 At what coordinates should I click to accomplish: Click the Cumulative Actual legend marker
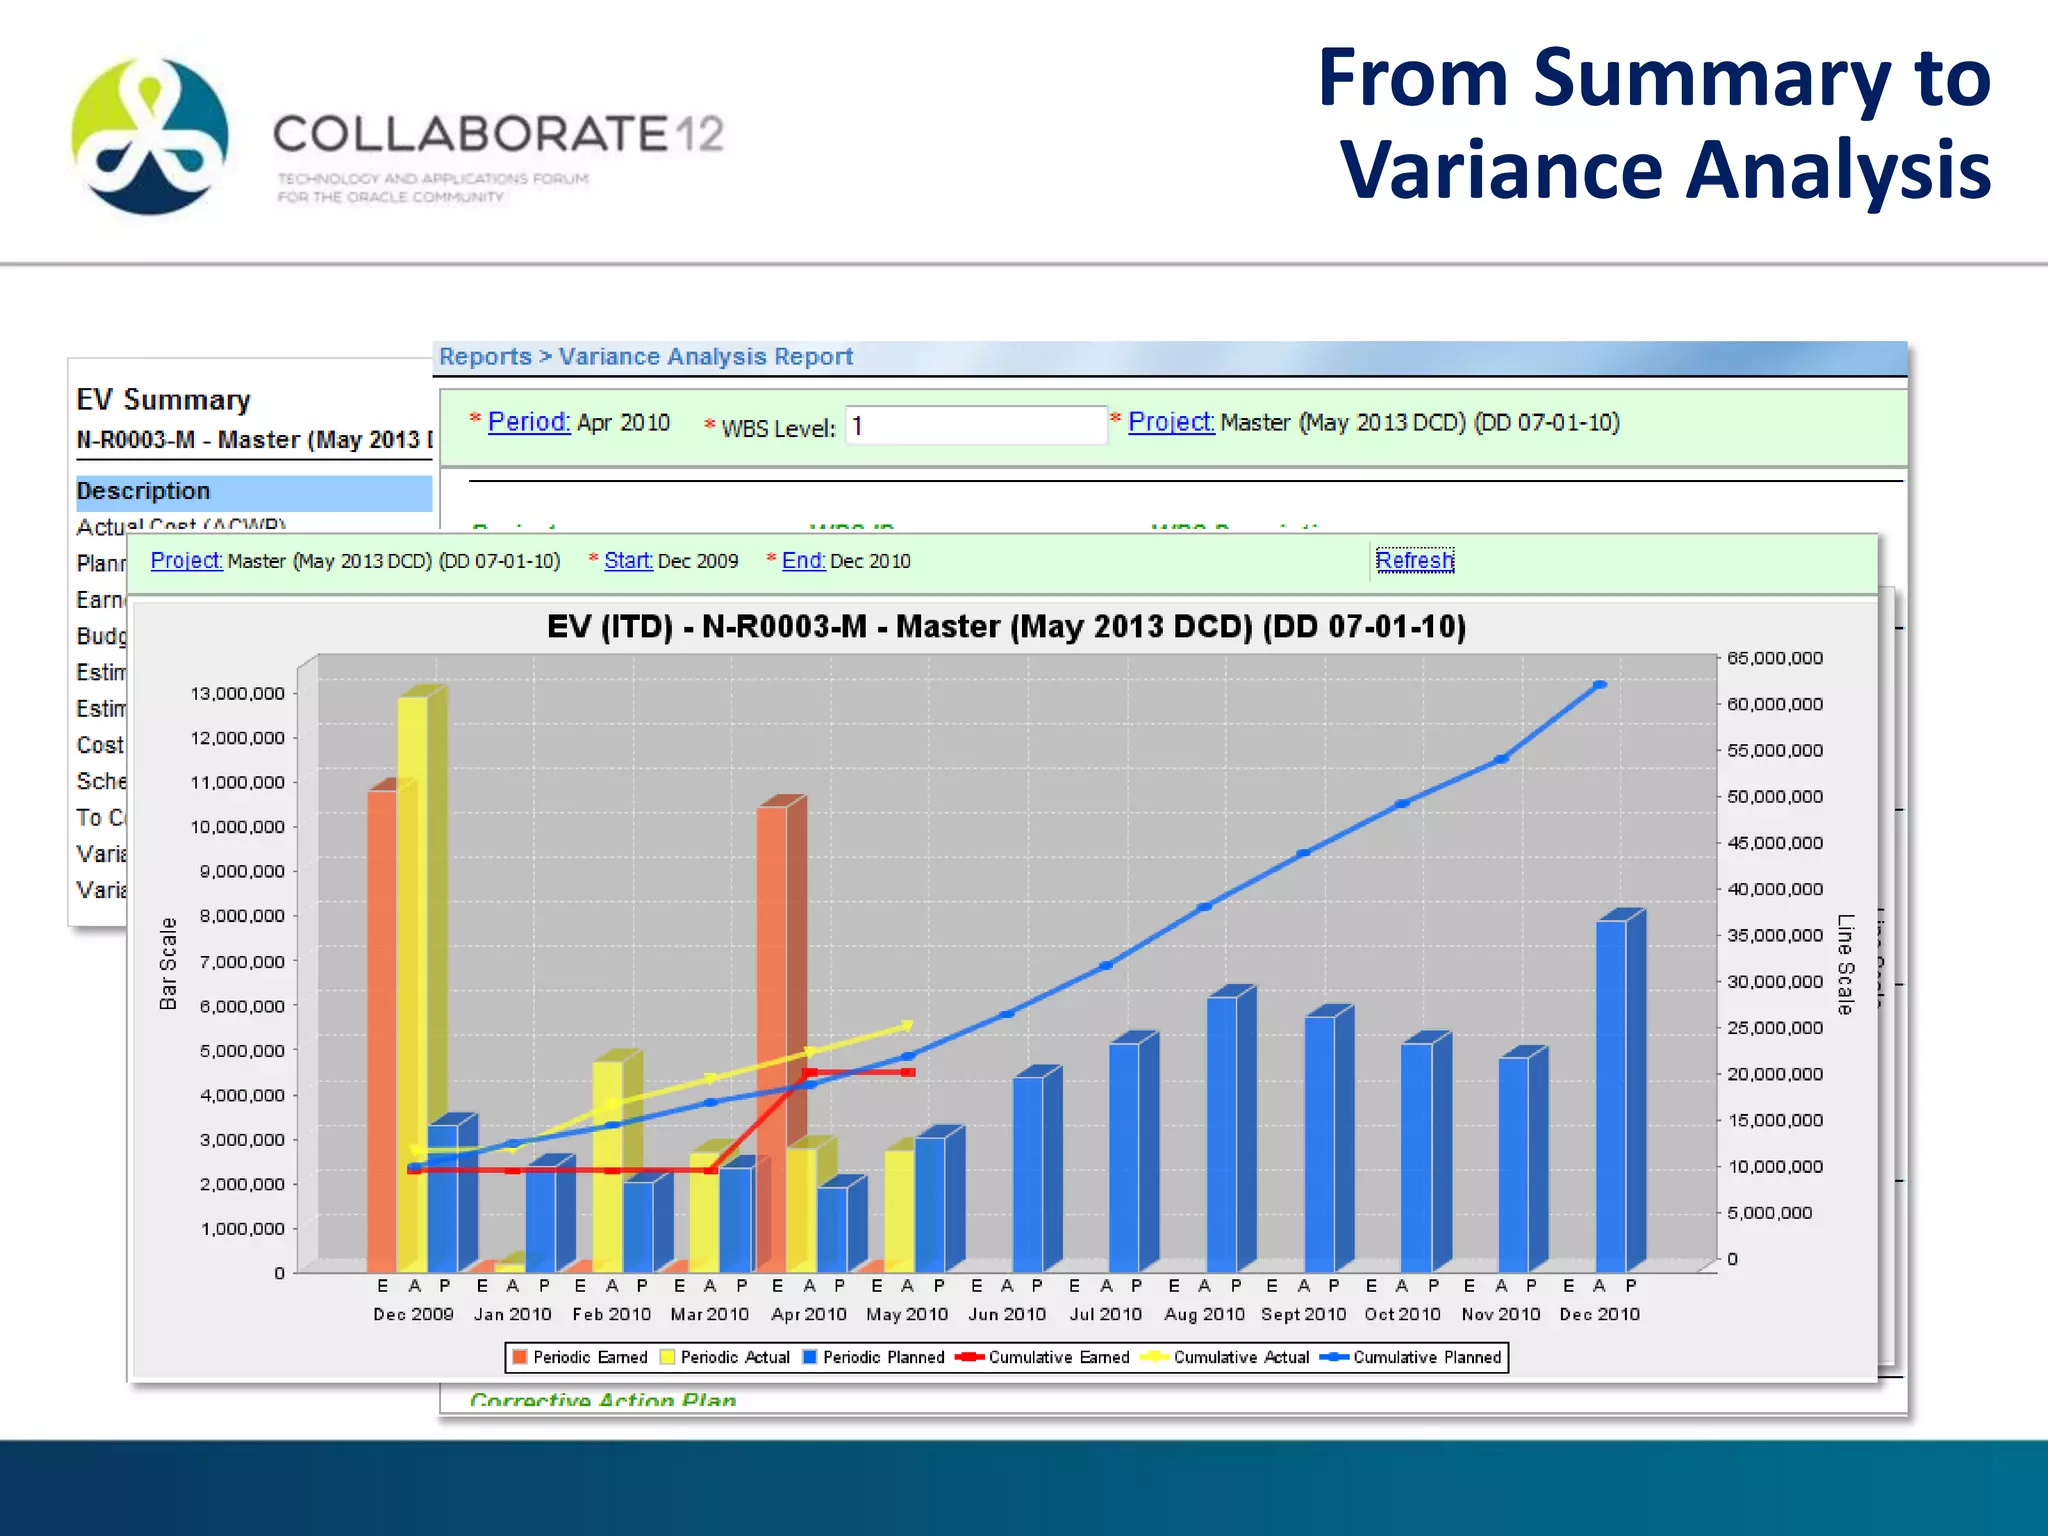click(x=1155, y=1357)
